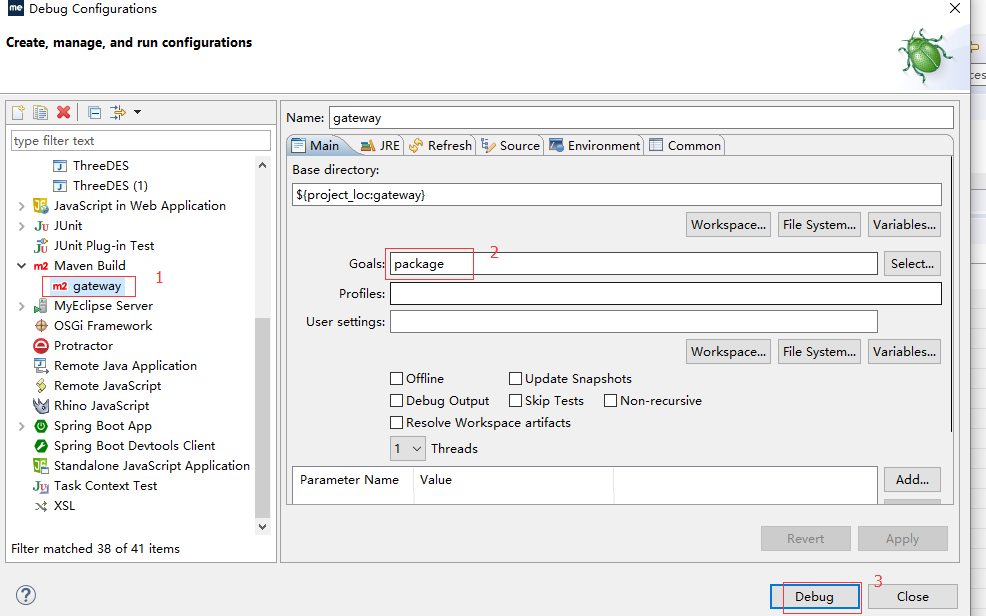Delete selected configuration with red X icon
This screenshot has width=986, height=616.
click(64, 113)
